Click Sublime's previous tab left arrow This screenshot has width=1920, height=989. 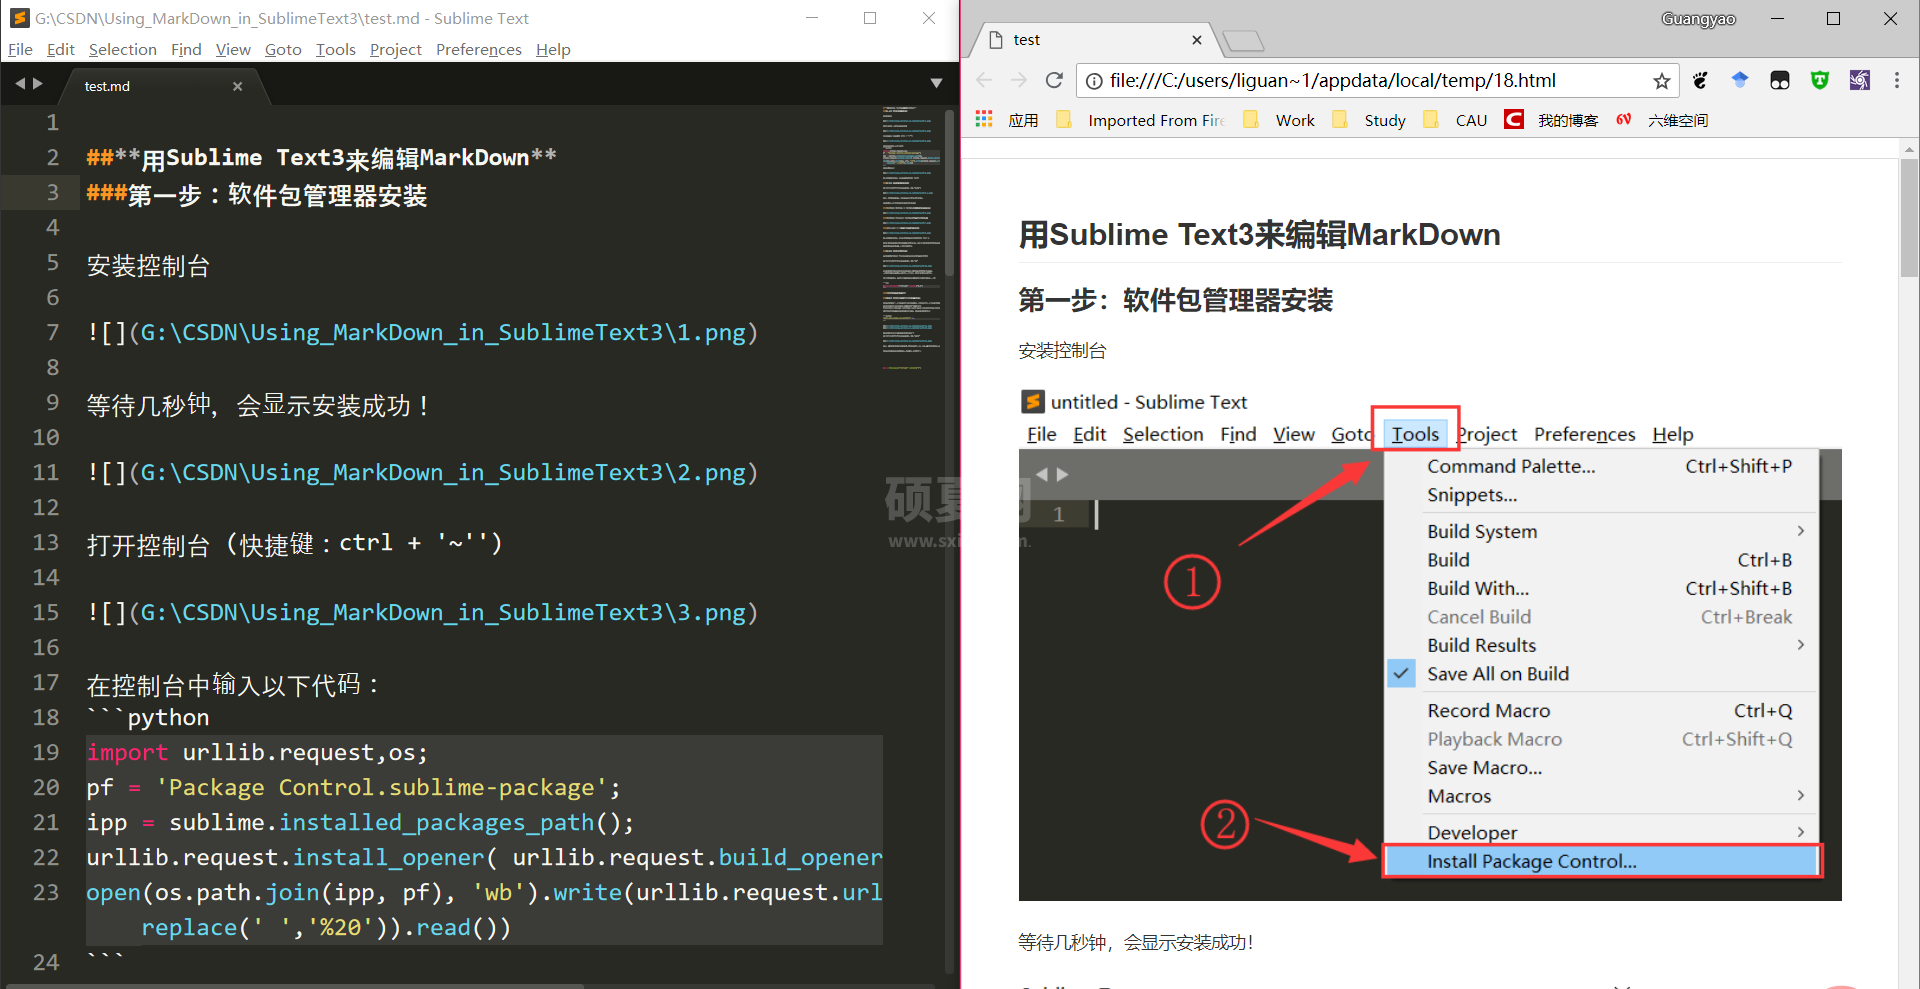coord(20,84)
